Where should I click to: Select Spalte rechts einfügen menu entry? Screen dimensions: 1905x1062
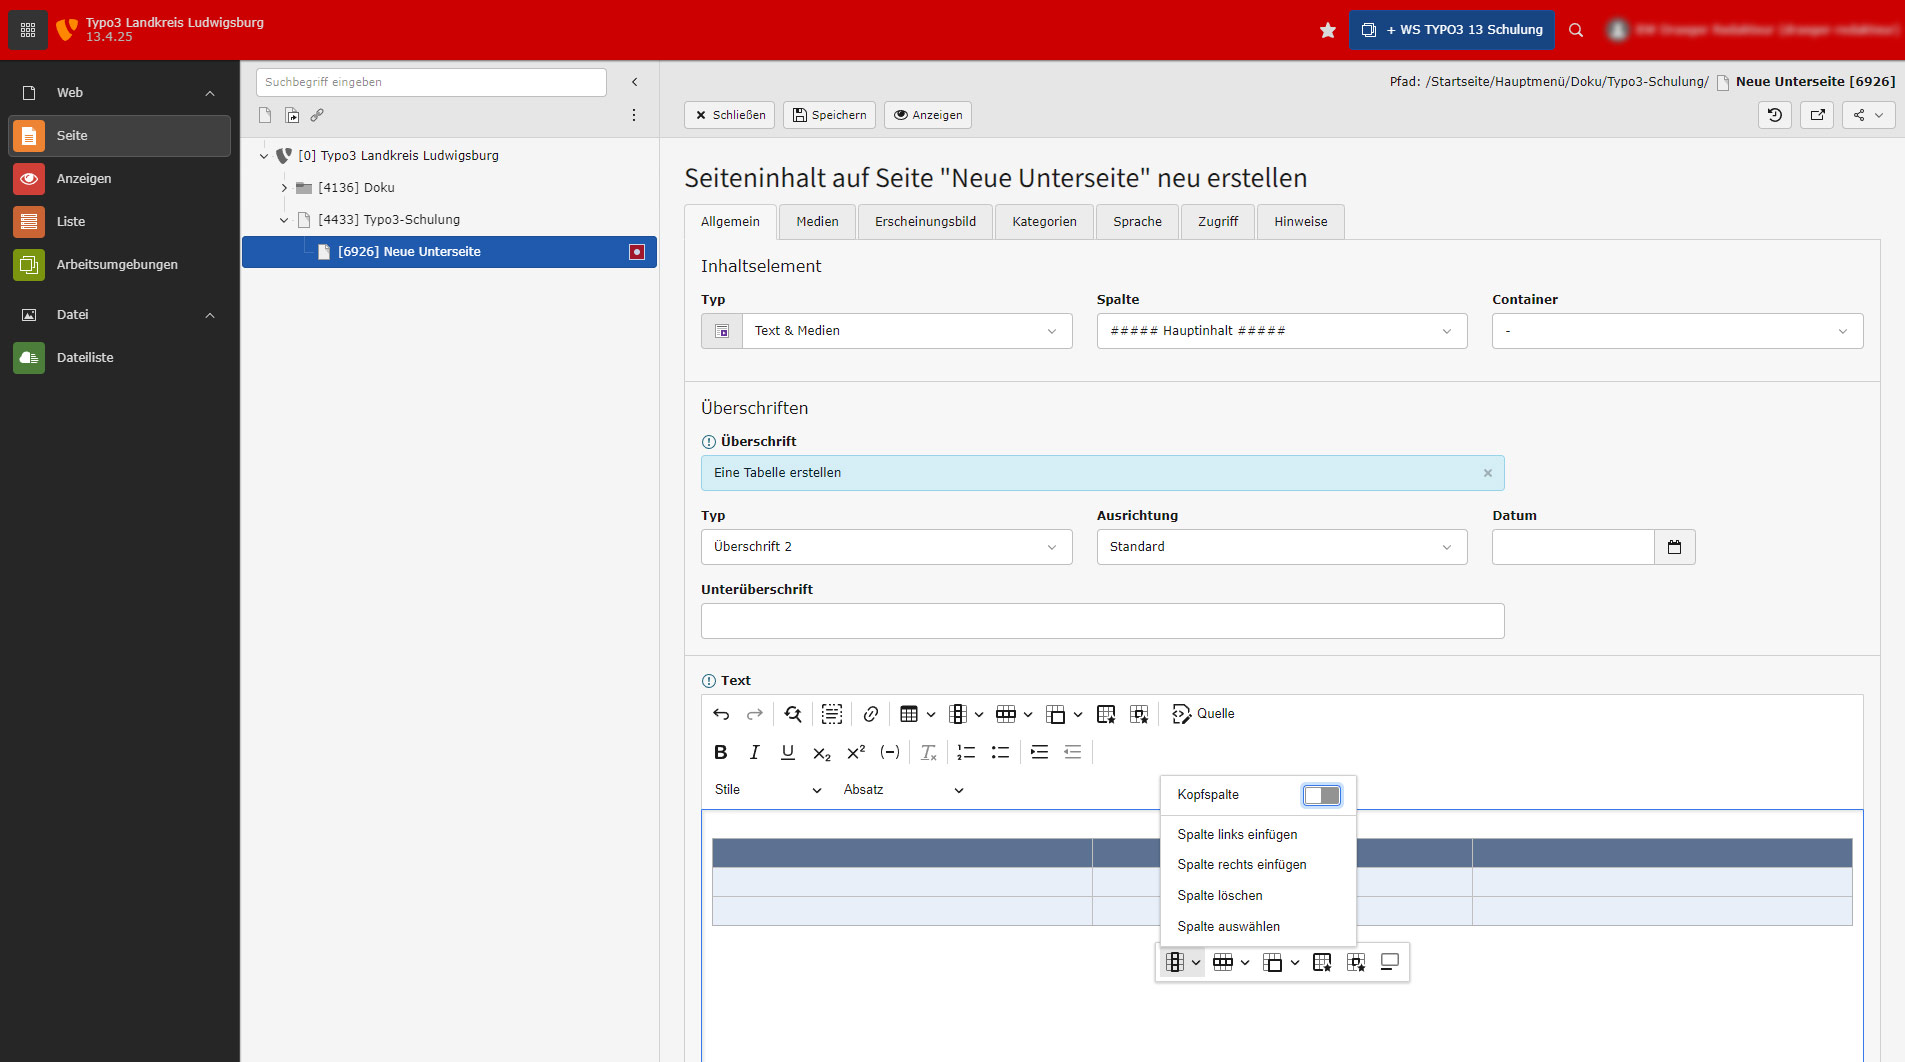(1241, 865)
